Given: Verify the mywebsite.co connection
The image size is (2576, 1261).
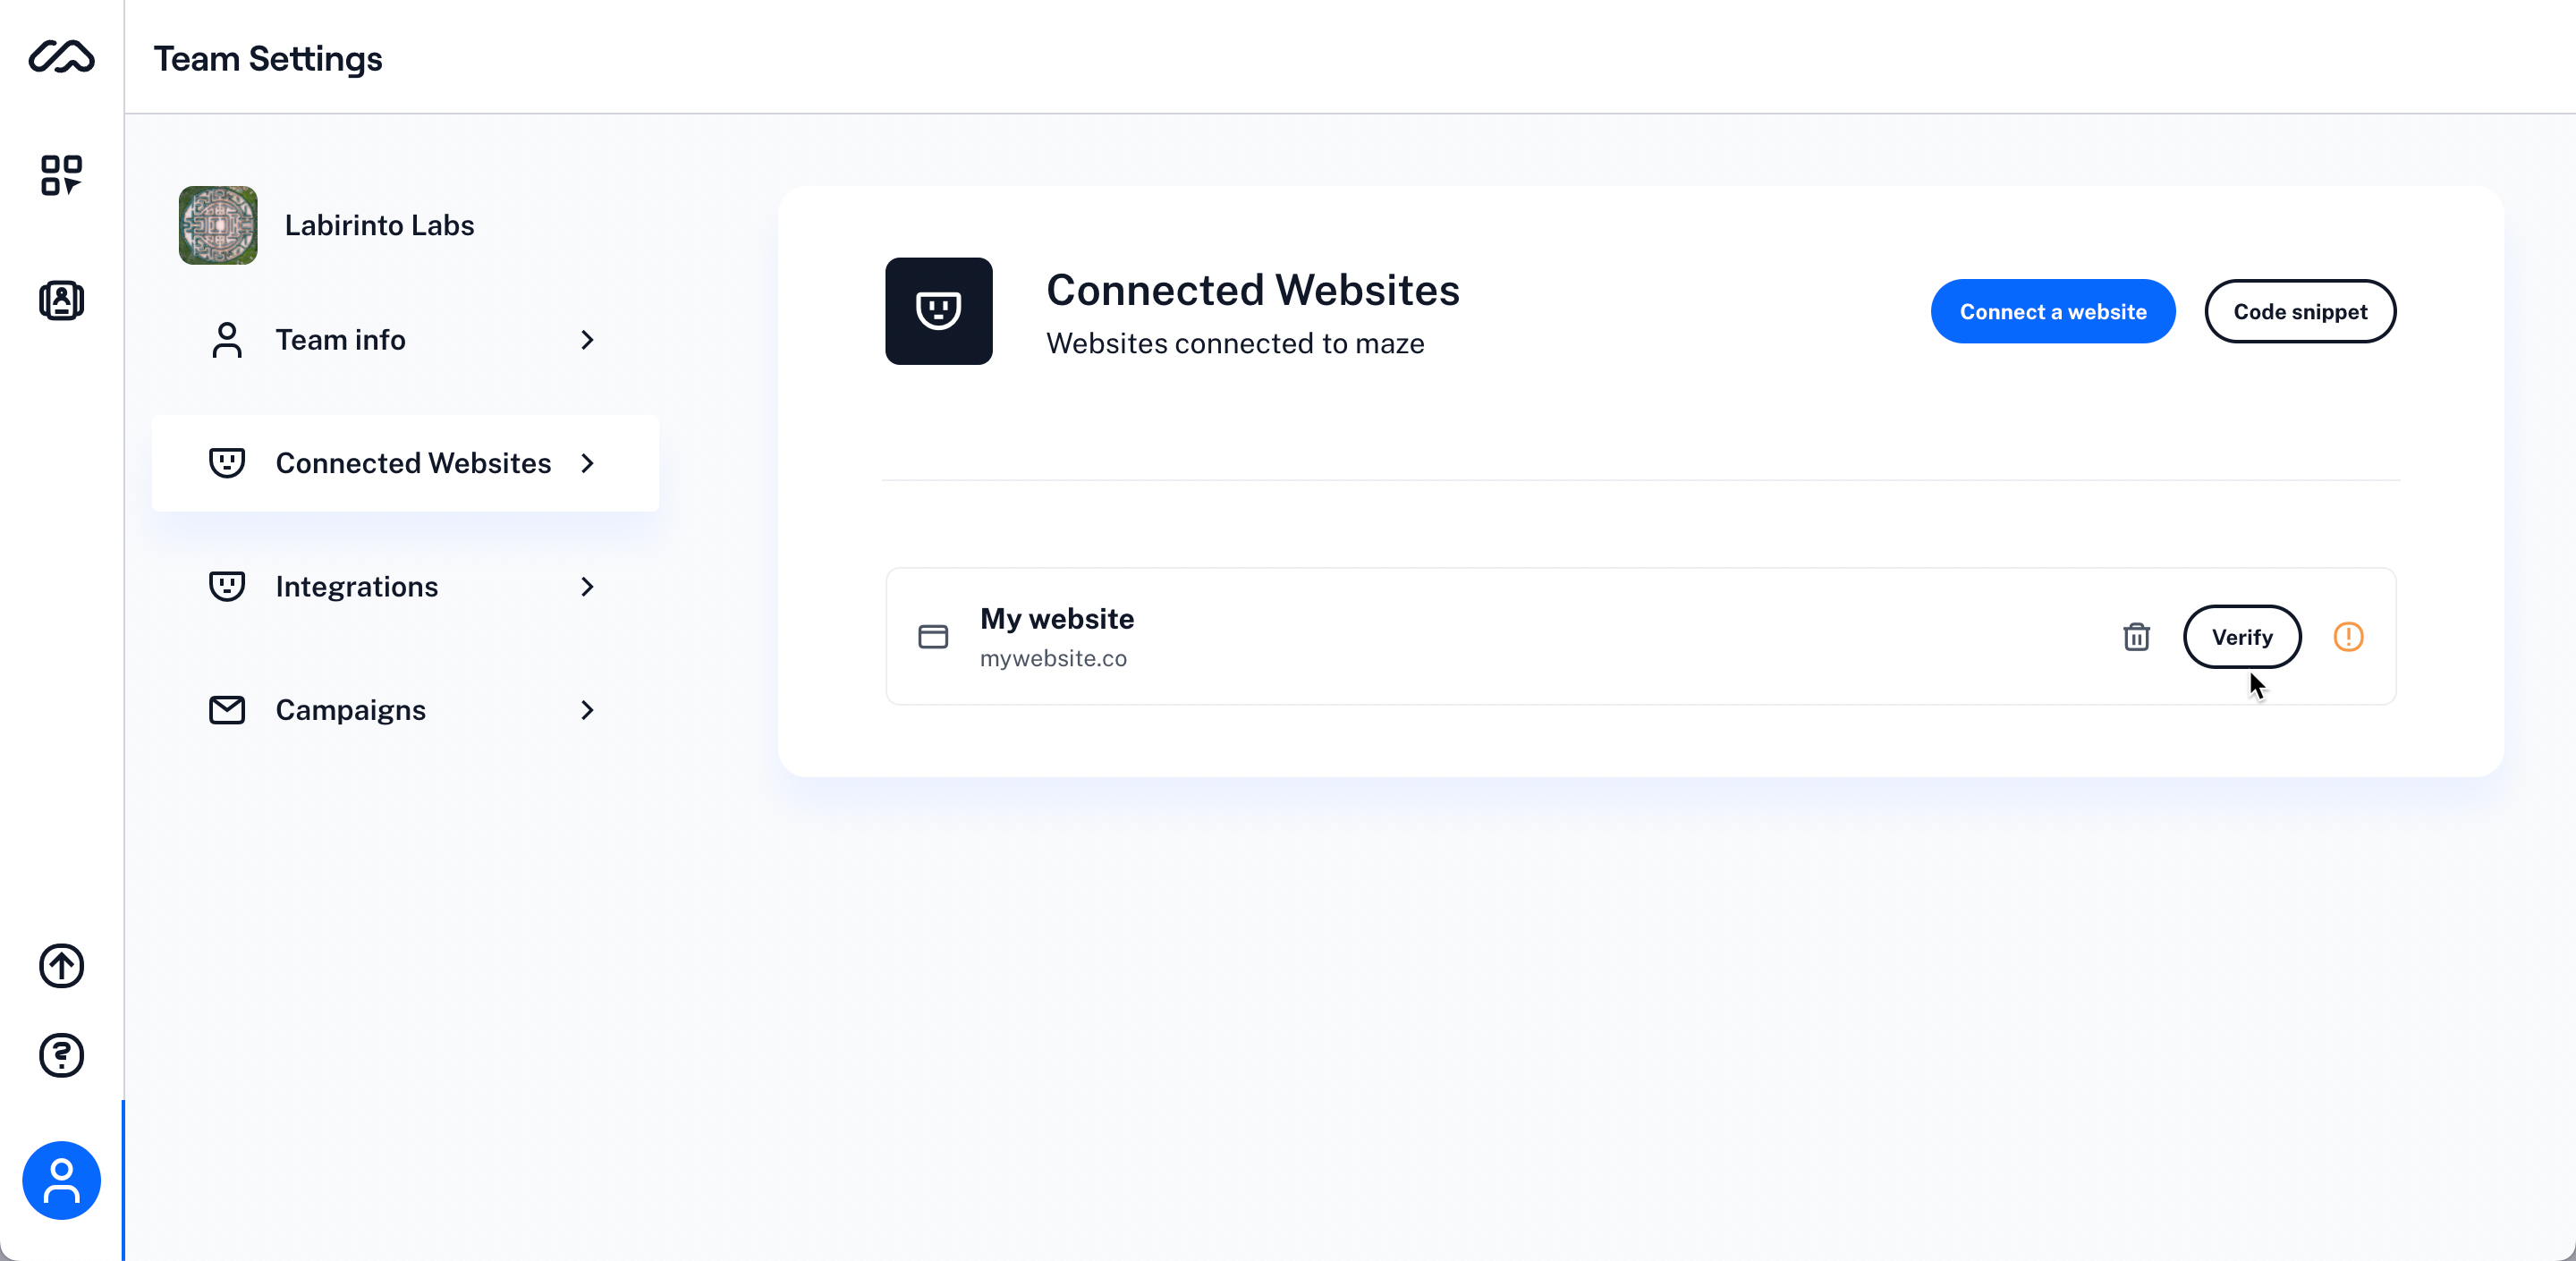Looking at the screenshot, I should [2242, 637].
